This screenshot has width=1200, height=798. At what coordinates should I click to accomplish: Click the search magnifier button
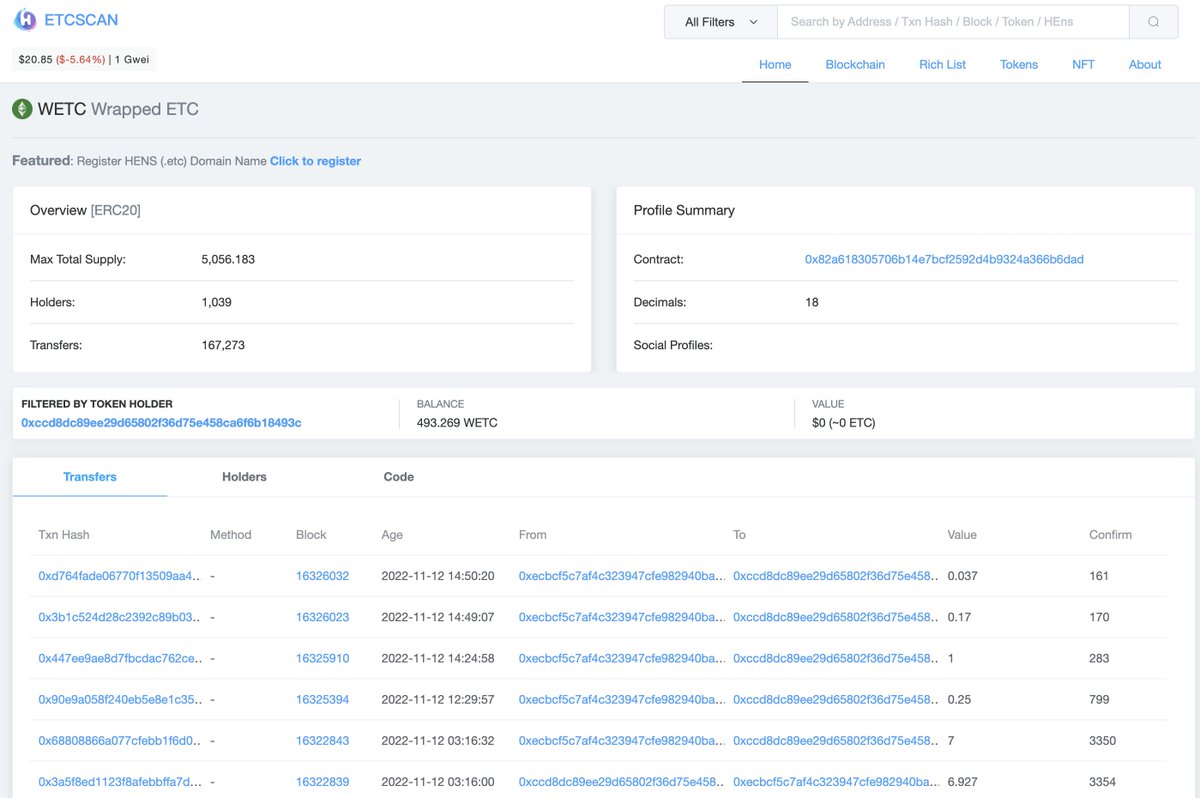tap(1153, 22)
